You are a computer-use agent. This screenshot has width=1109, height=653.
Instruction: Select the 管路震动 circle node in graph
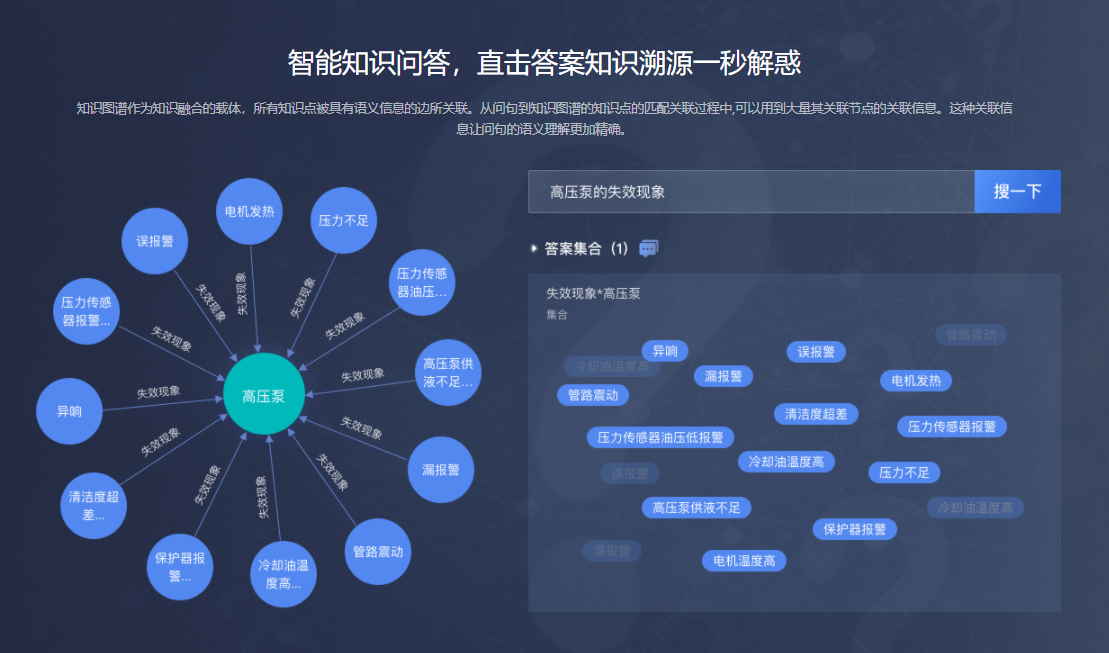[378, 552]
